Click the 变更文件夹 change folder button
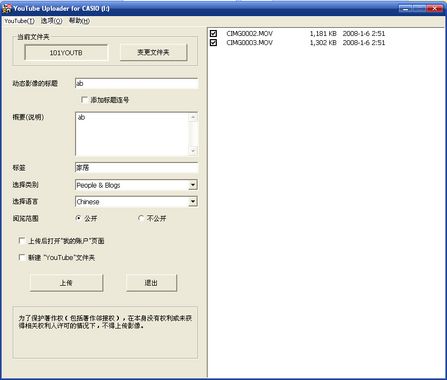Viewport: 447px width, 380px height. pos(153,53)
